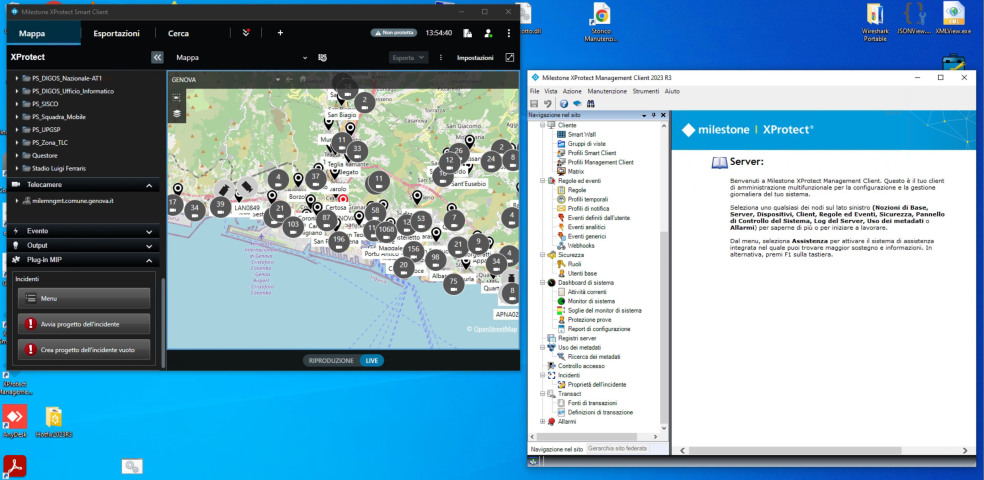
Task: Click the Save icon in Management Client
Action: 535,103
